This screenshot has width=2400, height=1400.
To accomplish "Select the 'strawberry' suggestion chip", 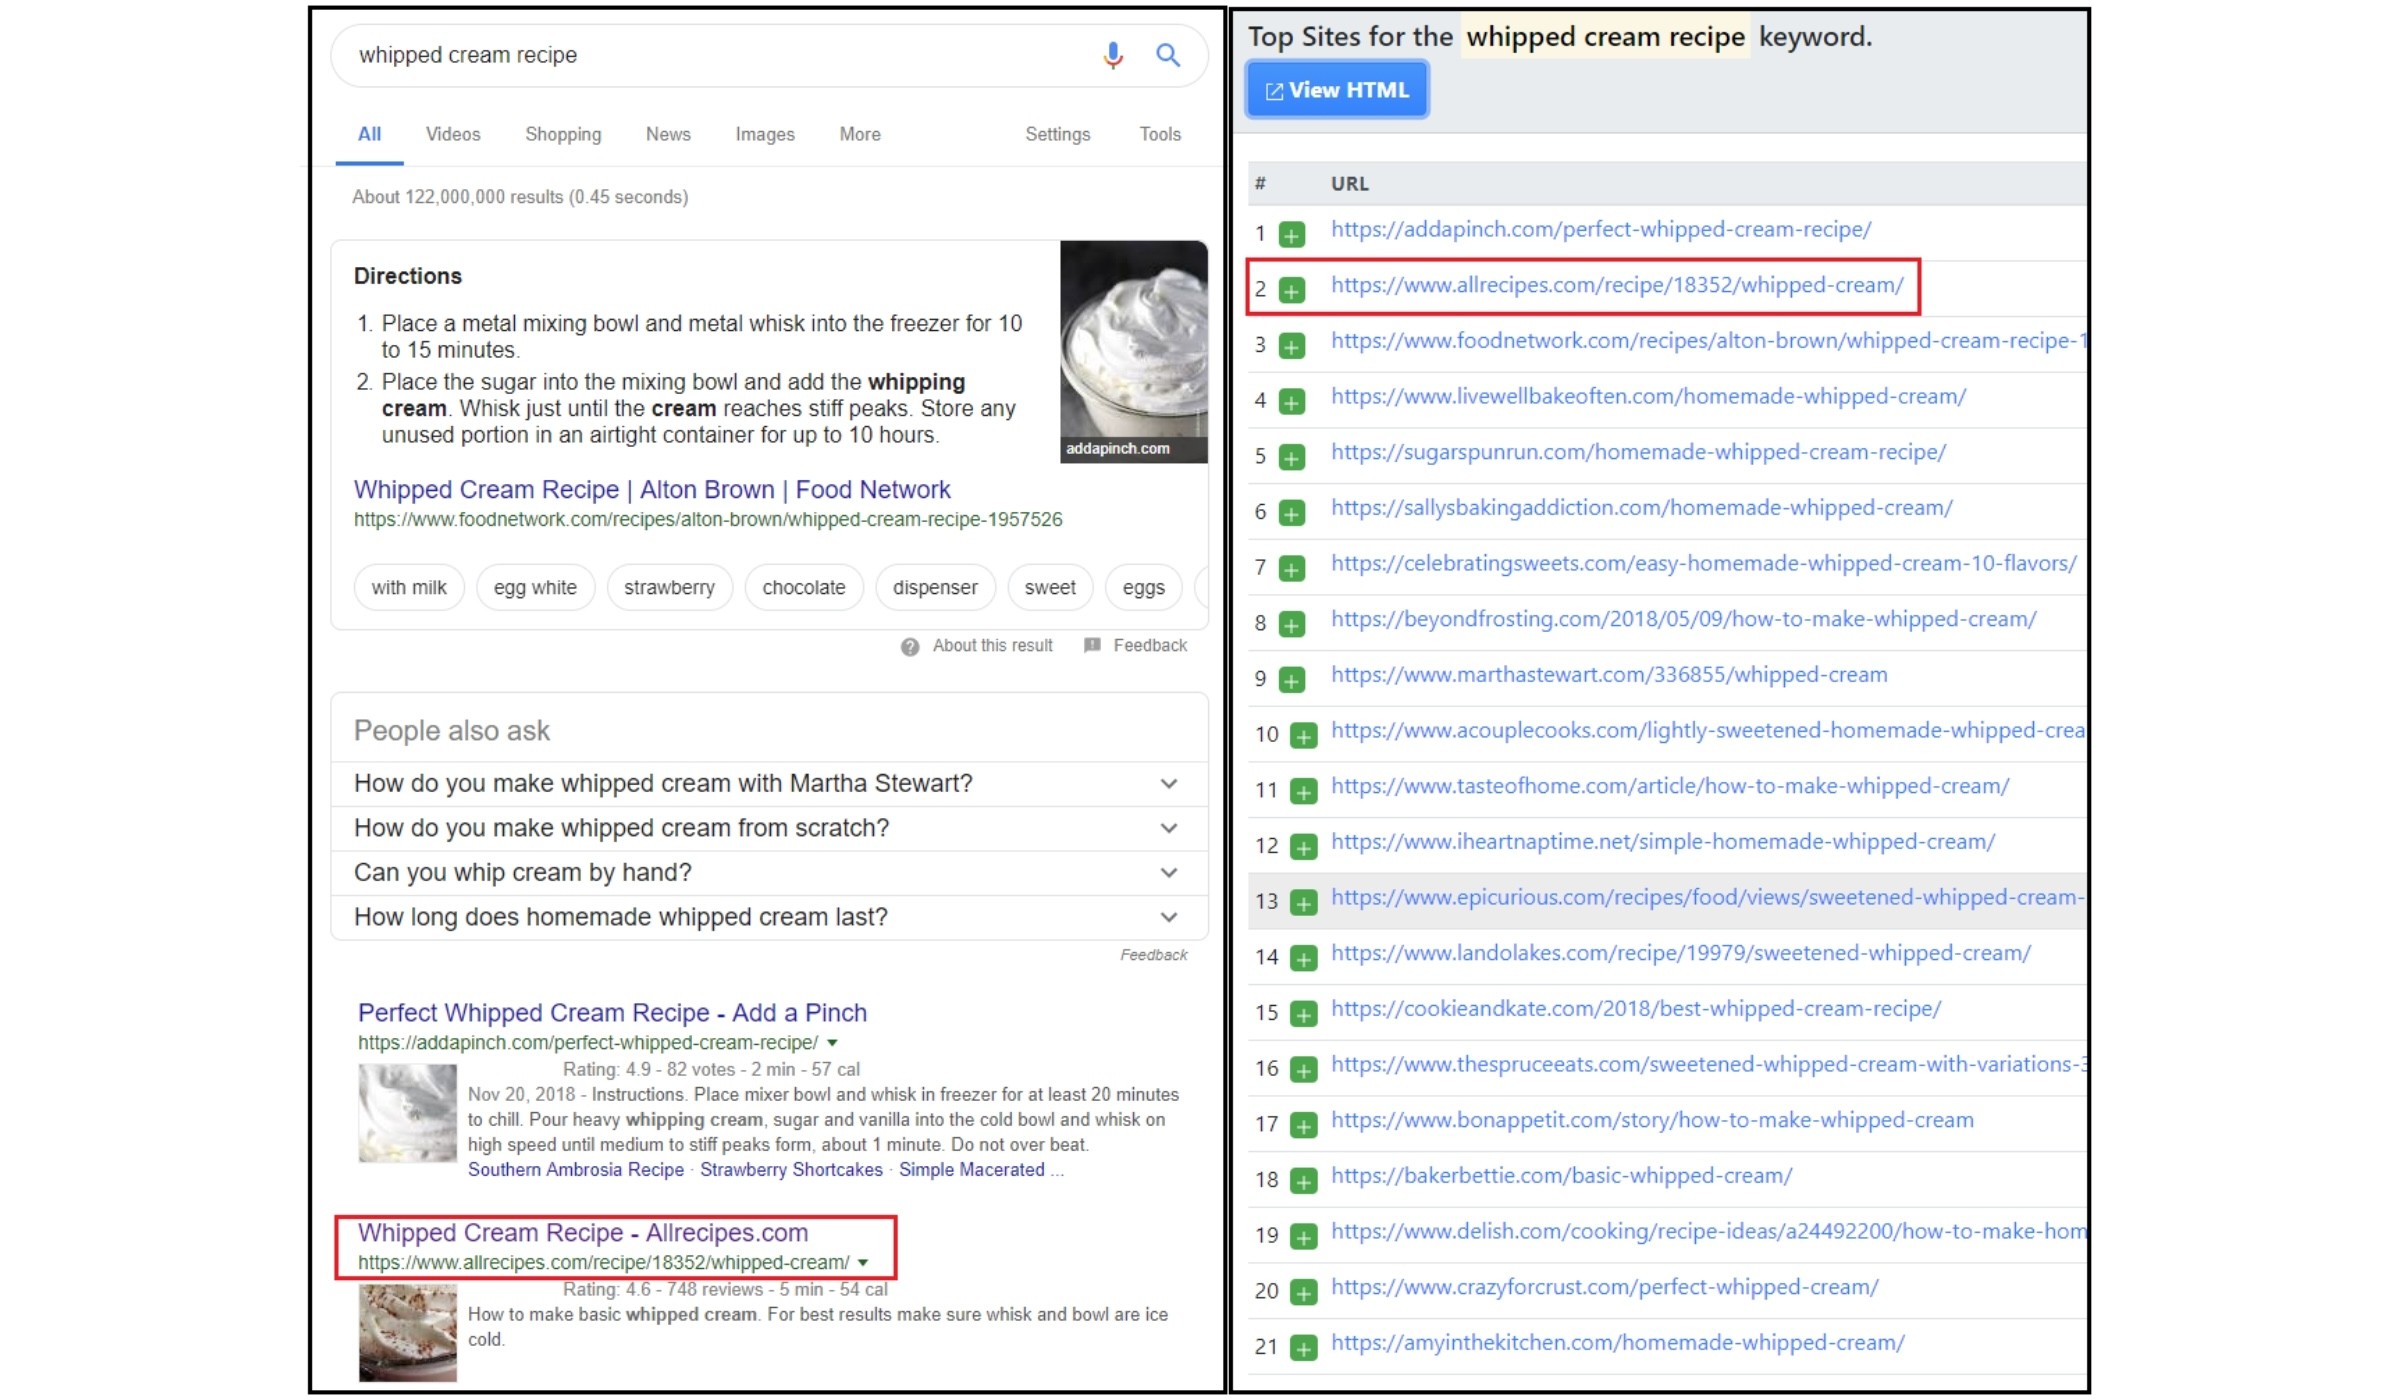I will point(669,588).
